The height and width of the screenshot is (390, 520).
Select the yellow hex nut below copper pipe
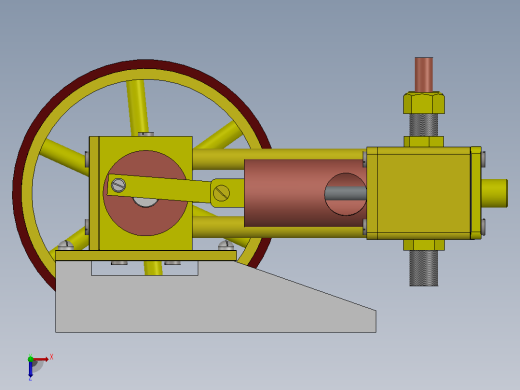pos(424,103)
